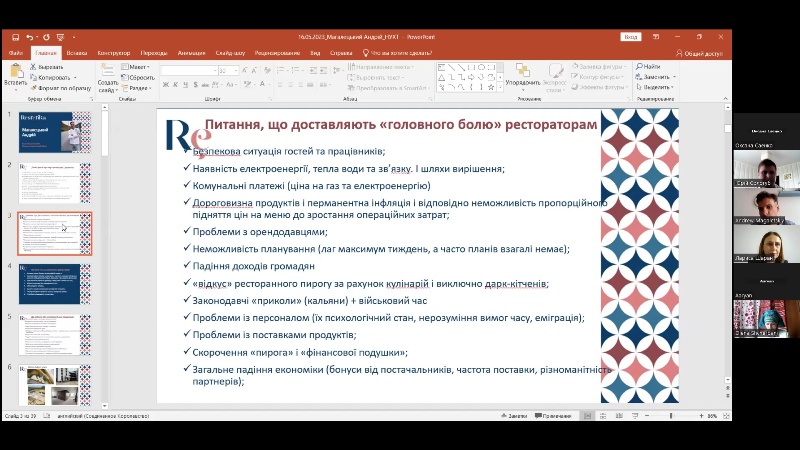Select slide 6 thumbnail with photos

55,385
